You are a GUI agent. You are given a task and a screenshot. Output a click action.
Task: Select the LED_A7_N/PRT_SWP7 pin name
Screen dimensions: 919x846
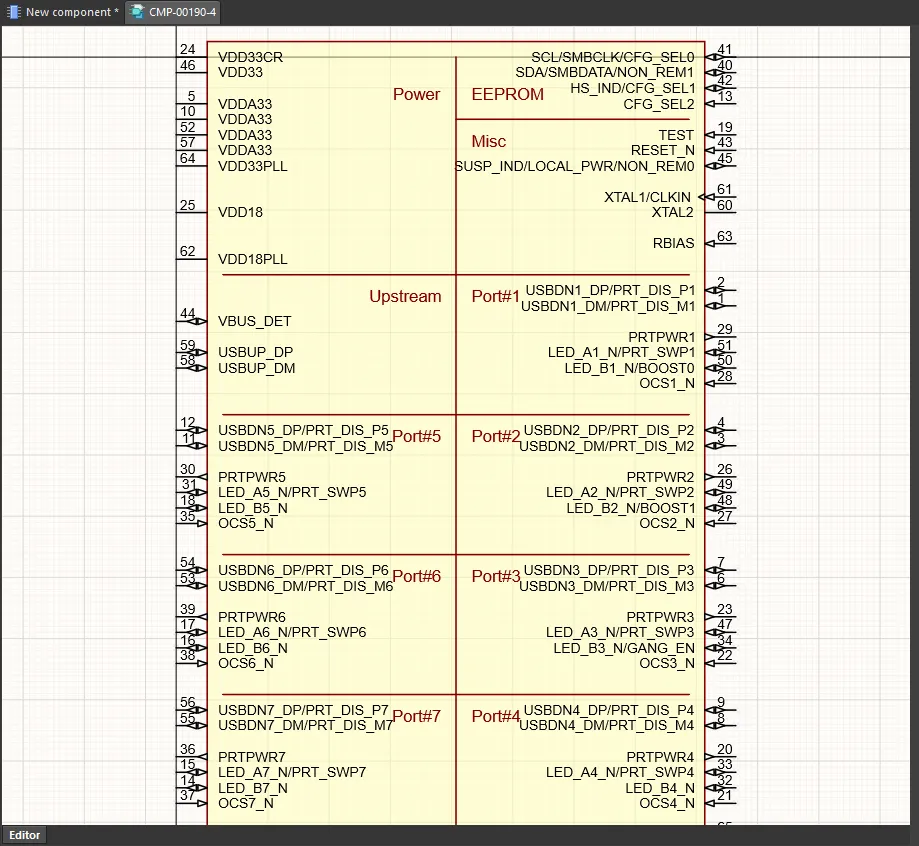tap(292, 772)
